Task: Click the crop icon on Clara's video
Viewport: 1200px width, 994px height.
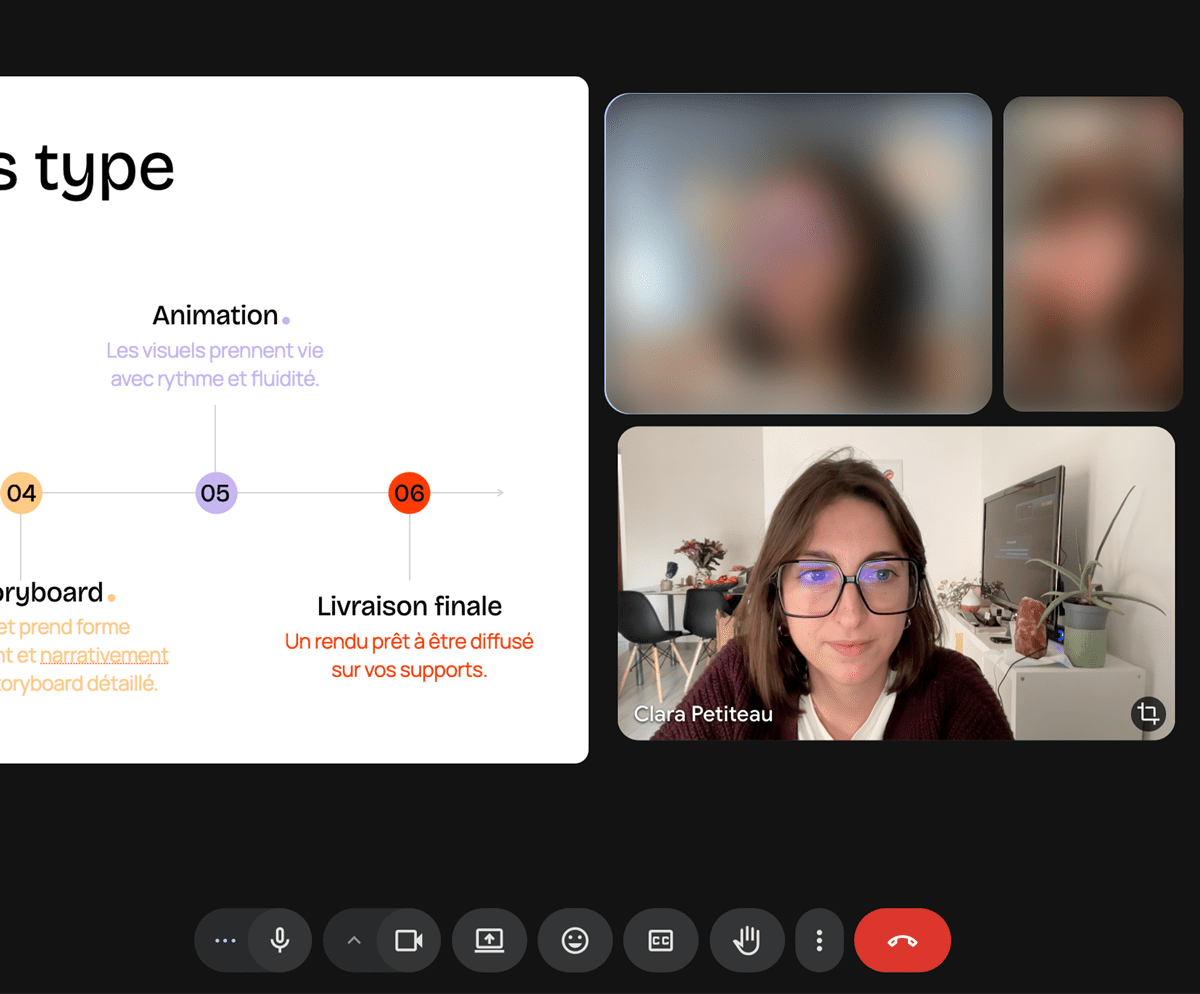Action: point(1148,714)
